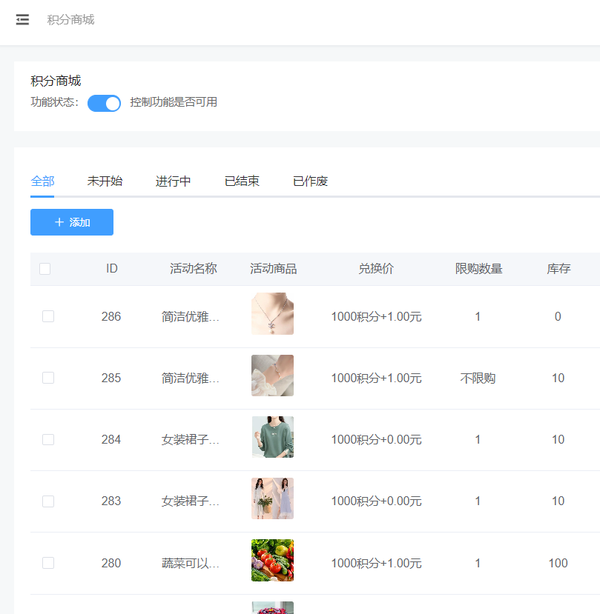Open the 已结束 tab

coord(242,181)
